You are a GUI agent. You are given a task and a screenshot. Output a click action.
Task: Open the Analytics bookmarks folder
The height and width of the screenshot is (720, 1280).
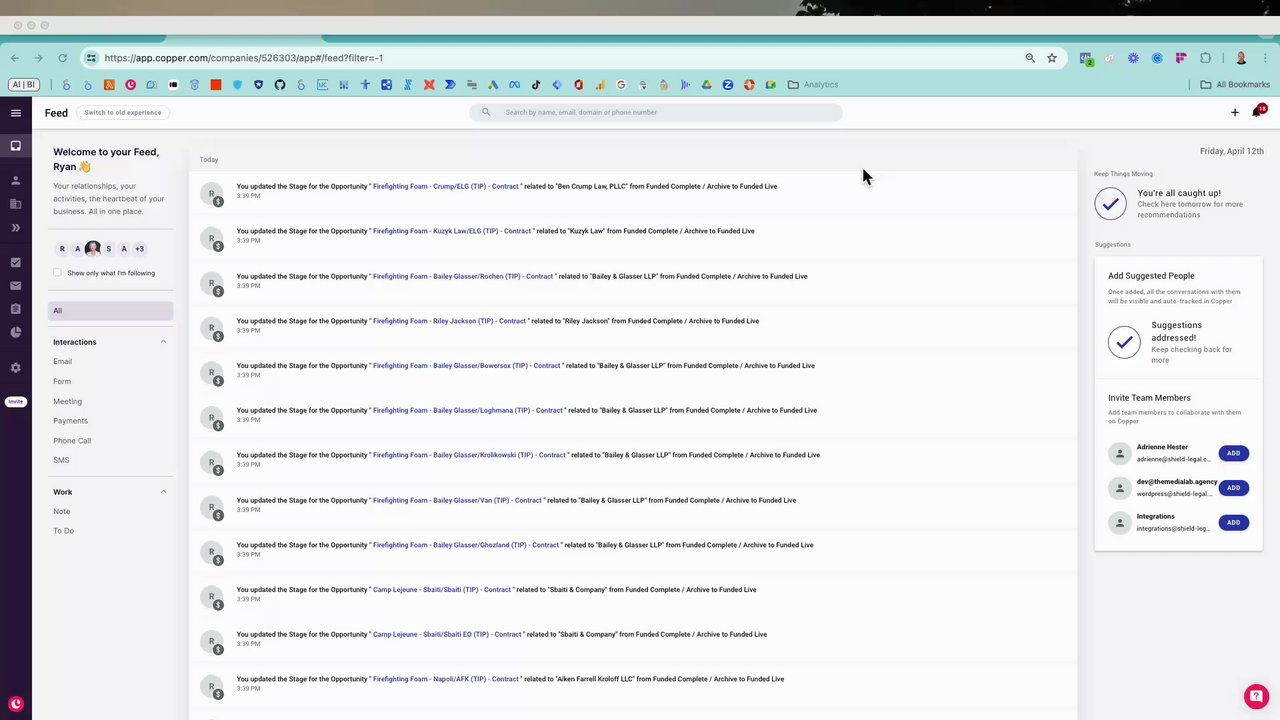pos(813,85)
